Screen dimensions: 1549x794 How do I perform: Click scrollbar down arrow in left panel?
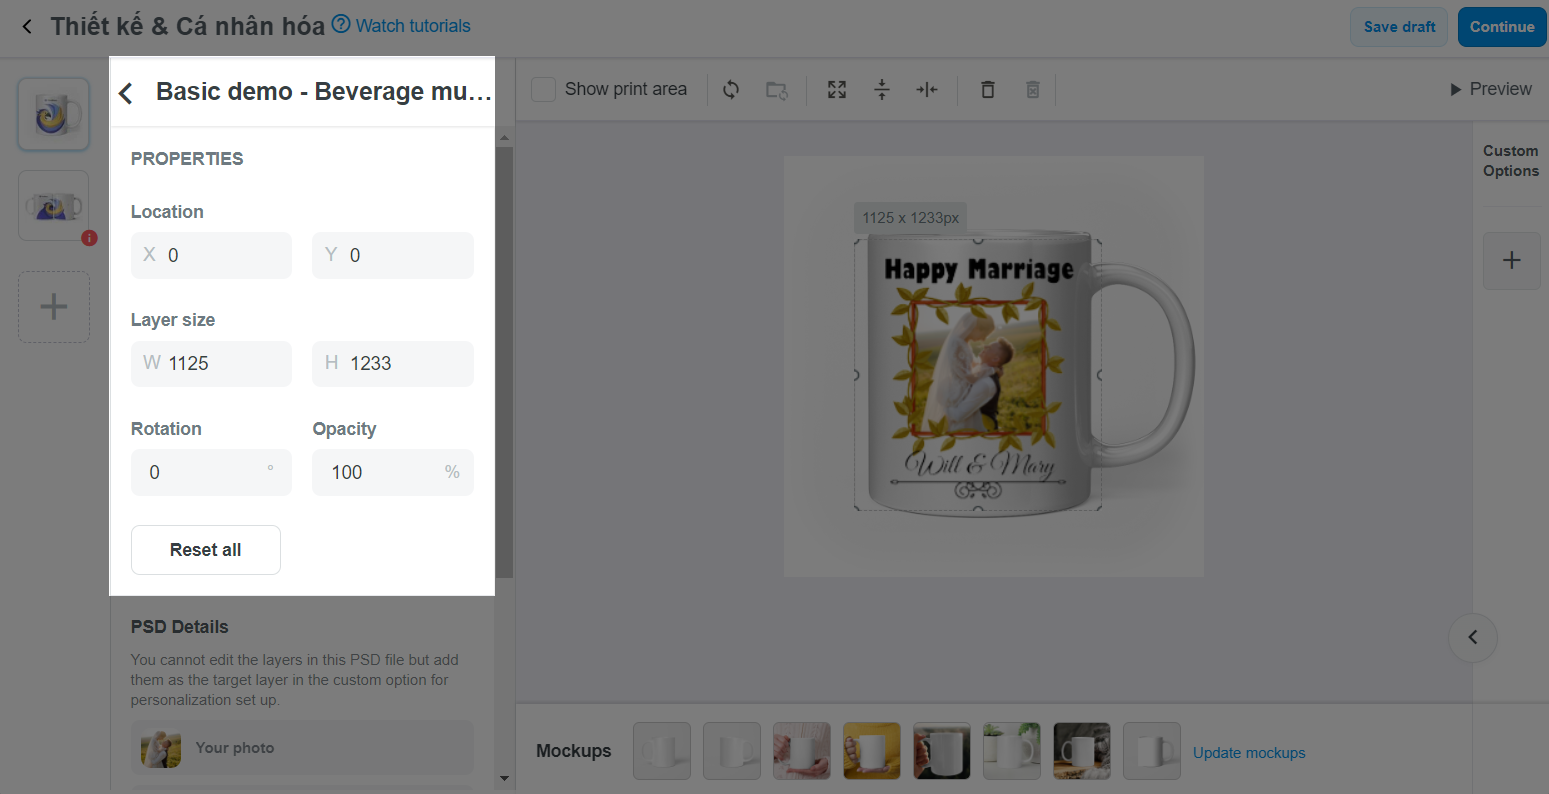click(504, 778)
